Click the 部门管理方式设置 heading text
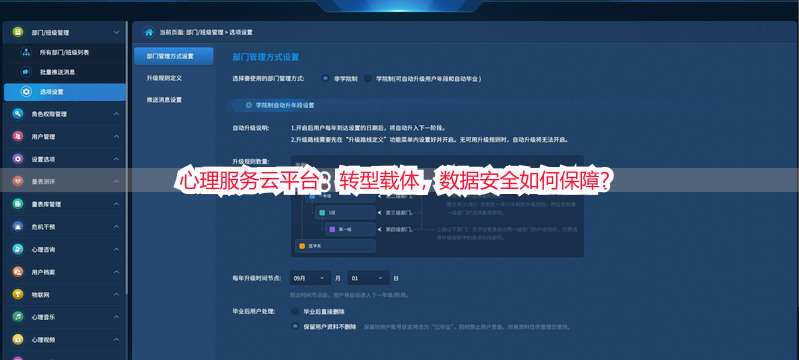The height and width of the screenshot is (360, 799). pos(265,57)
